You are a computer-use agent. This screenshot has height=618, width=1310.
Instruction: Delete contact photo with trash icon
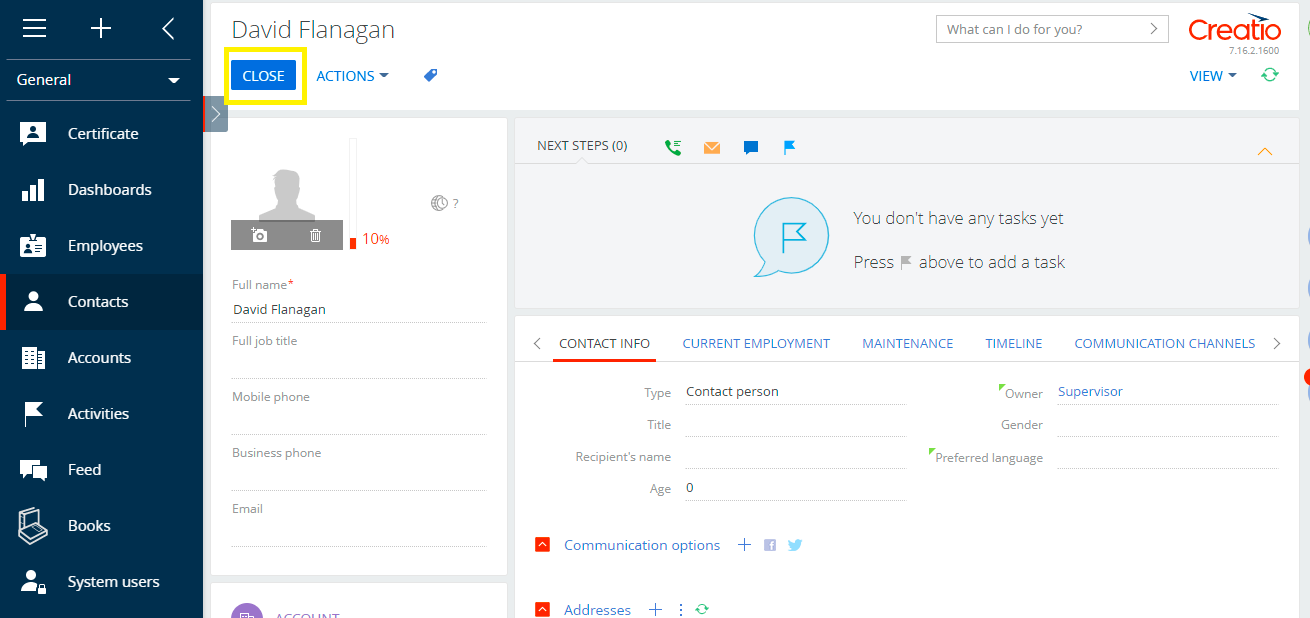[315, 236]
